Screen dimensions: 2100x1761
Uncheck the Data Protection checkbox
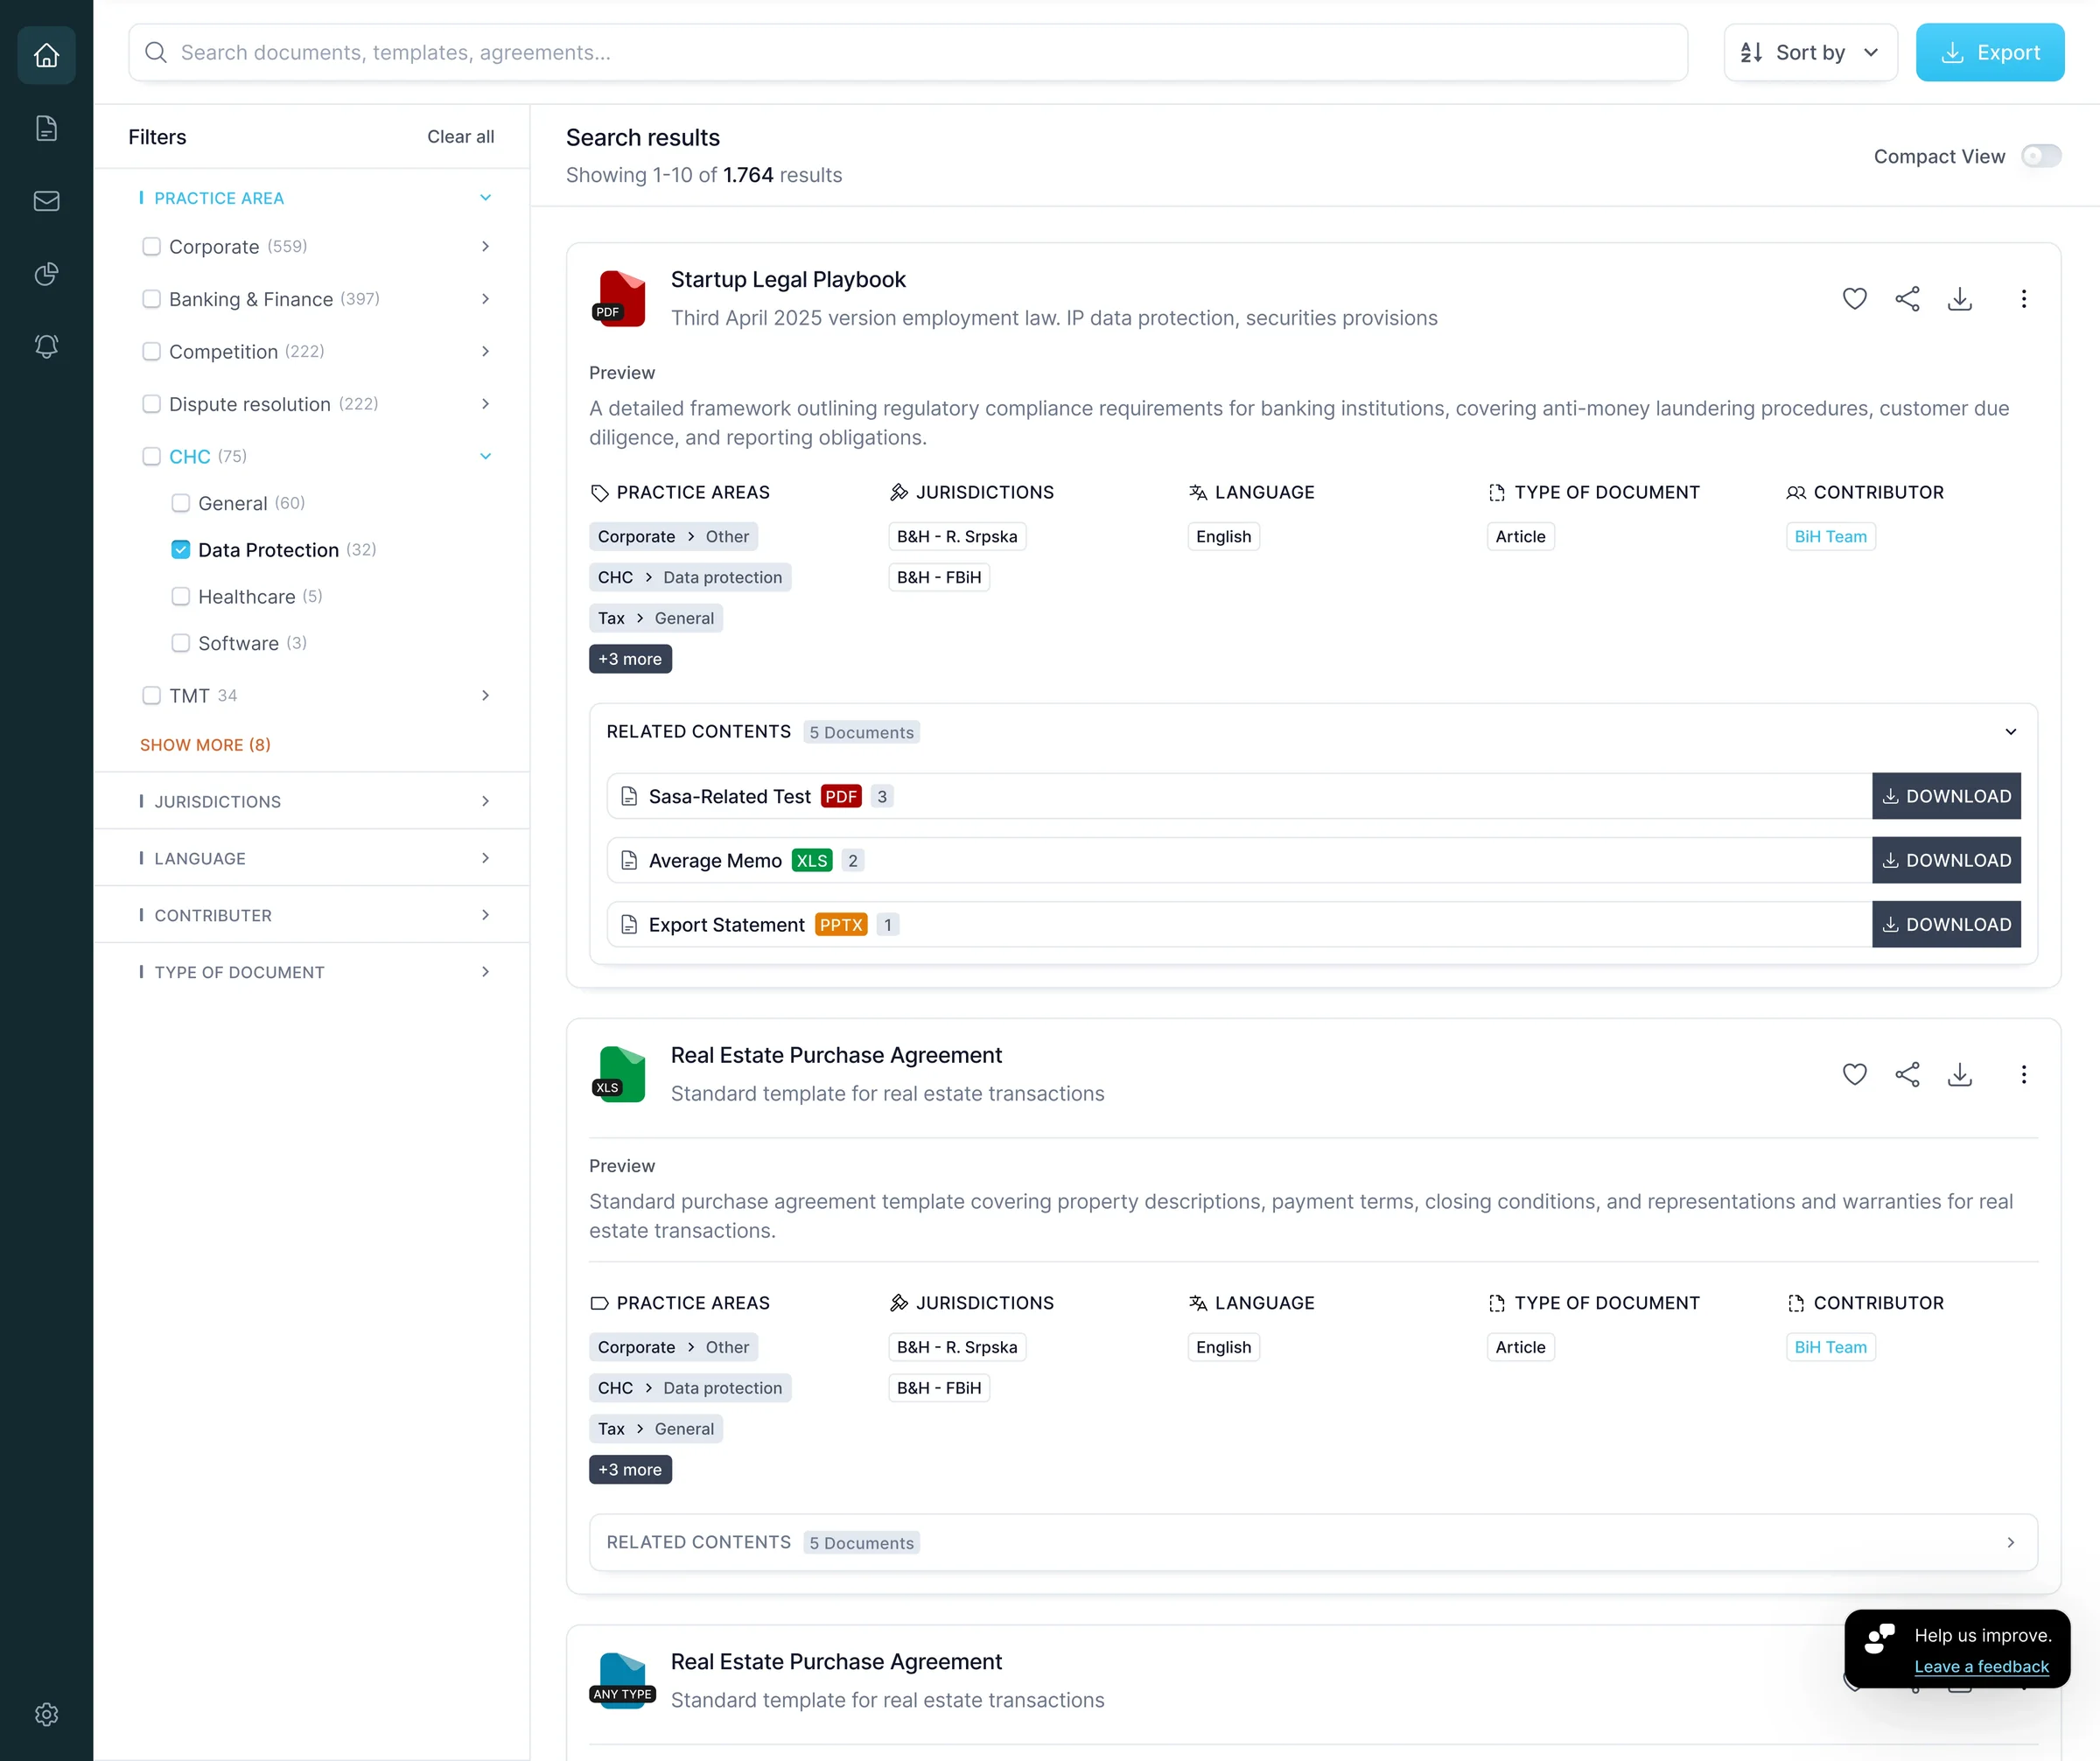[x=180, y=549]
